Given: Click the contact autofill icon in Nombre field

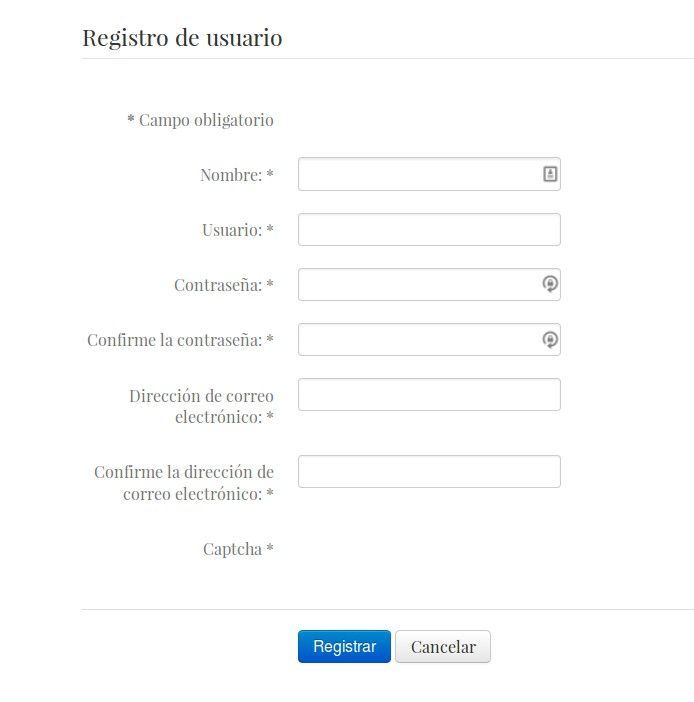Looking at the screenshot, I should click(x=550, y=174).
